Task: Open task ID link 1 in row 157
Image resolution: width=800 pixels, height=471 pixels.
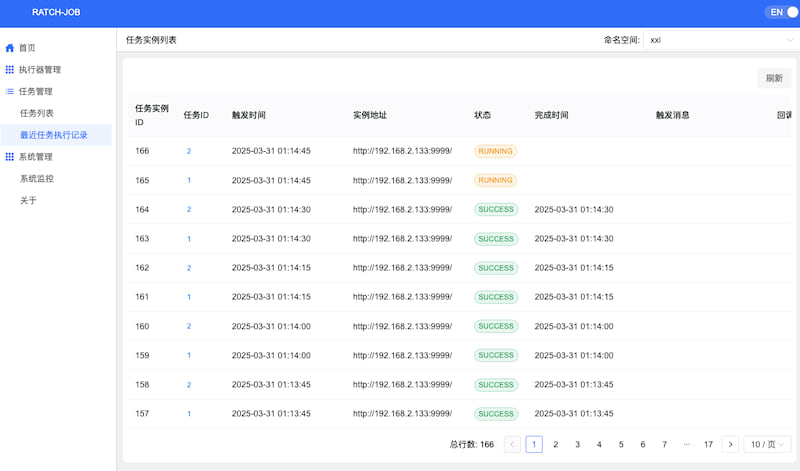Action: coord(189,414)
